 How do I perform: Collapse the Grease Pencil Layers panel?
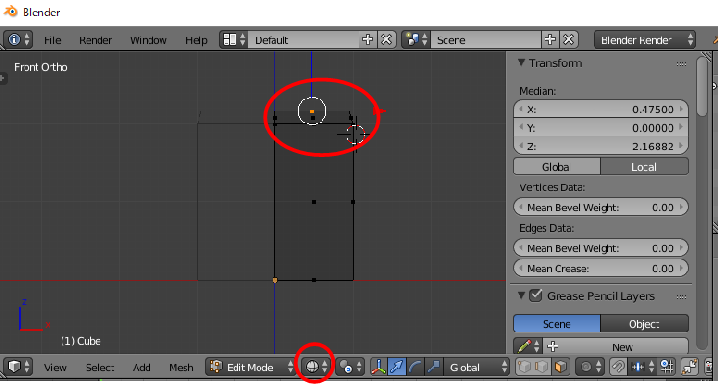click(x=521, y=295)
